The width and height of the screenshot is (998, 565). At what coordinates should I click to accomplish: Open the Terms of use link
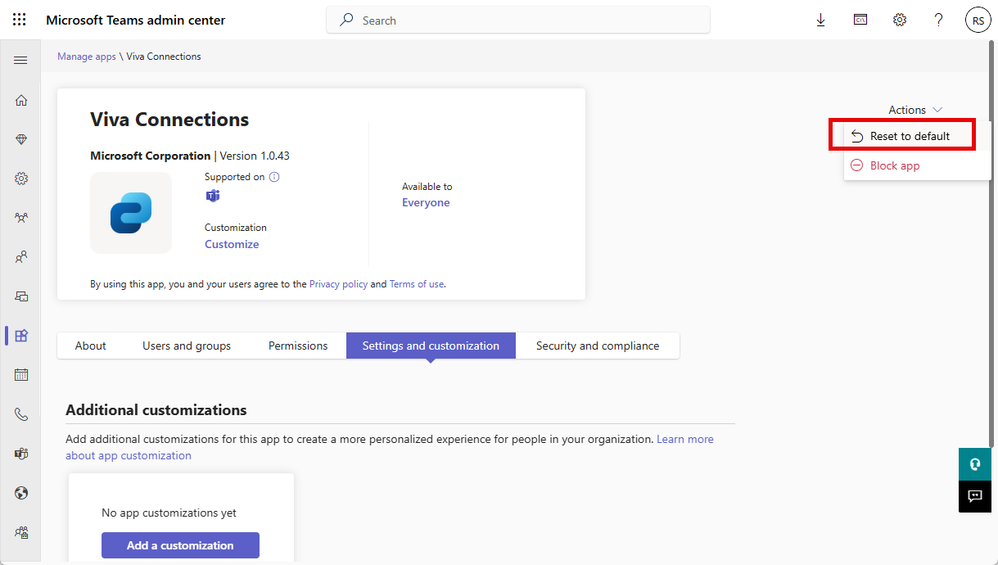pos(417,284)
